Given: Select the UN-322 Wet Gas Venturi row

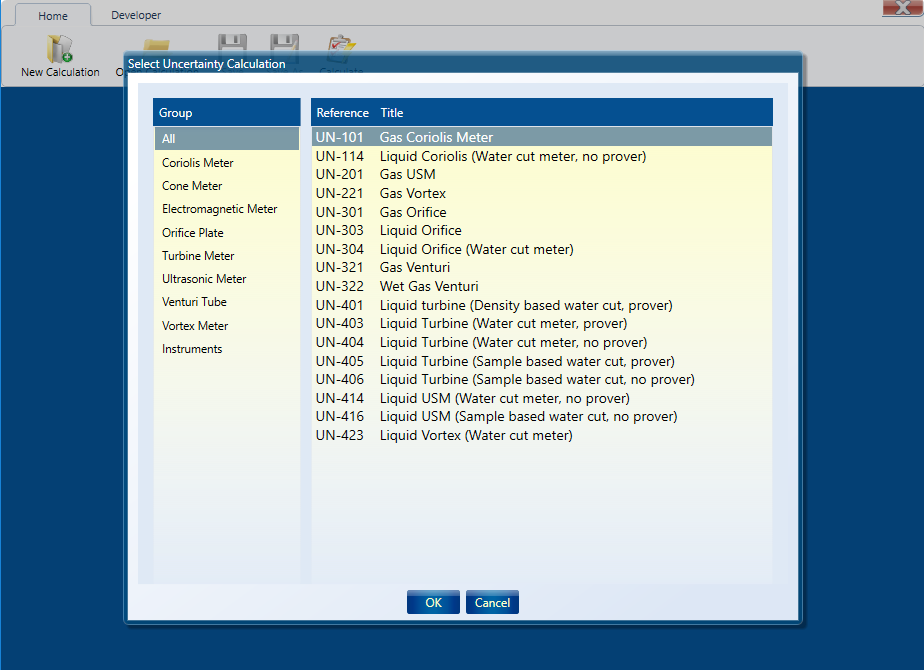Looking at the screenshot, I should click(542, 286).
